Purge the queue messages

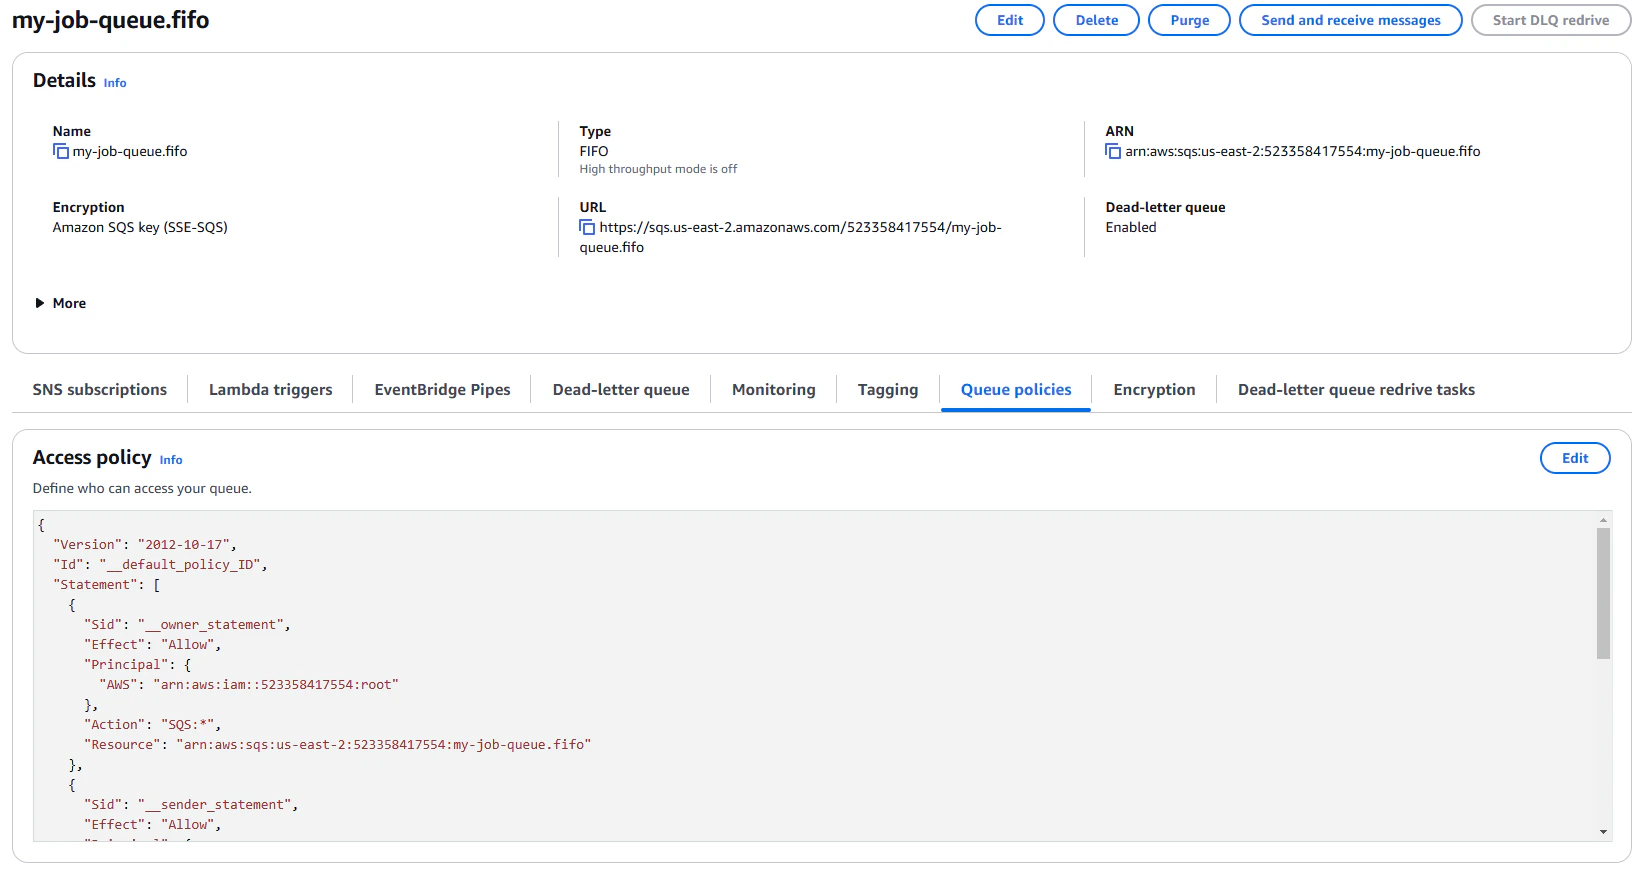1190,20
